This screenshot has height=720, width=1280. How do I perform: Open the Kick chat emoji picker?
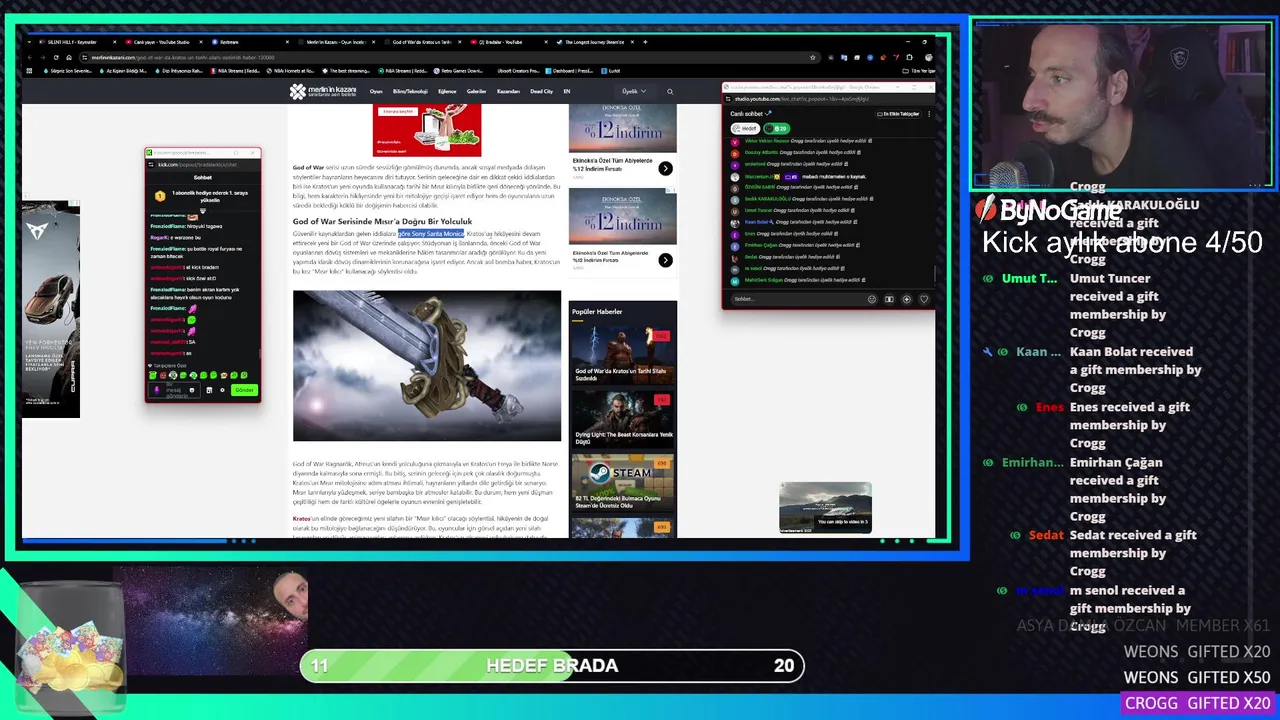192,390
